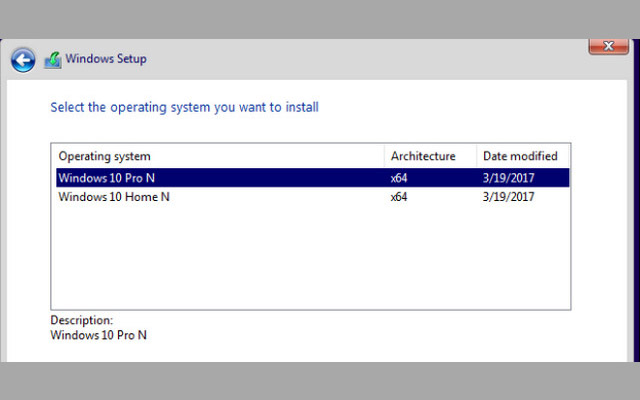Sort by the Architecture column header
Viewport: 640px width, 400px height.
423,156
